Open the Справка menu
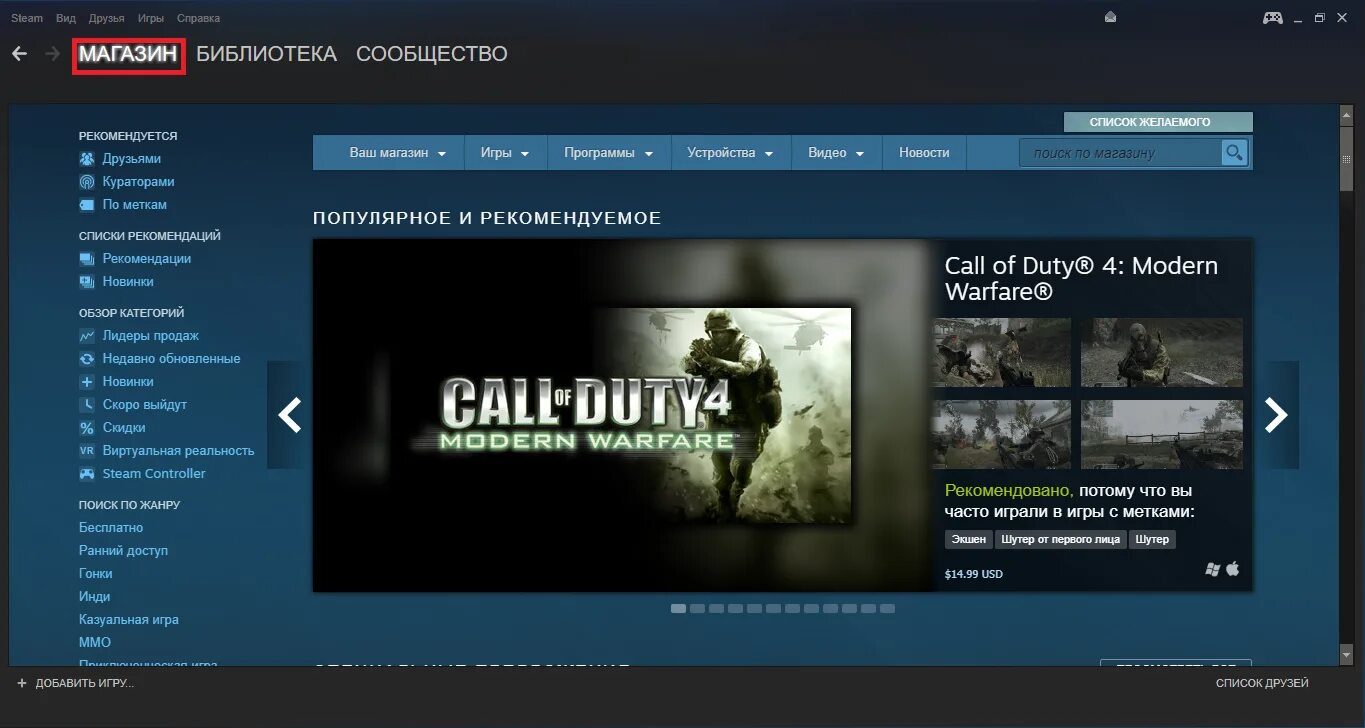 (x=198, y=18)
